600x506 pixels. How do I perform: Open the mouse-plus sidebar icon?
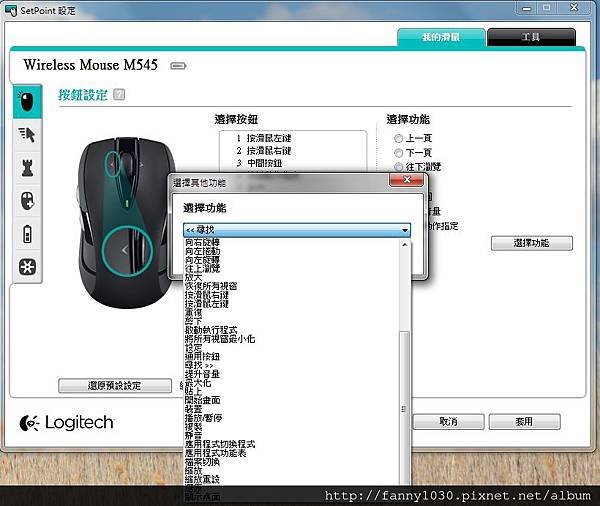(x=27, y=201)
